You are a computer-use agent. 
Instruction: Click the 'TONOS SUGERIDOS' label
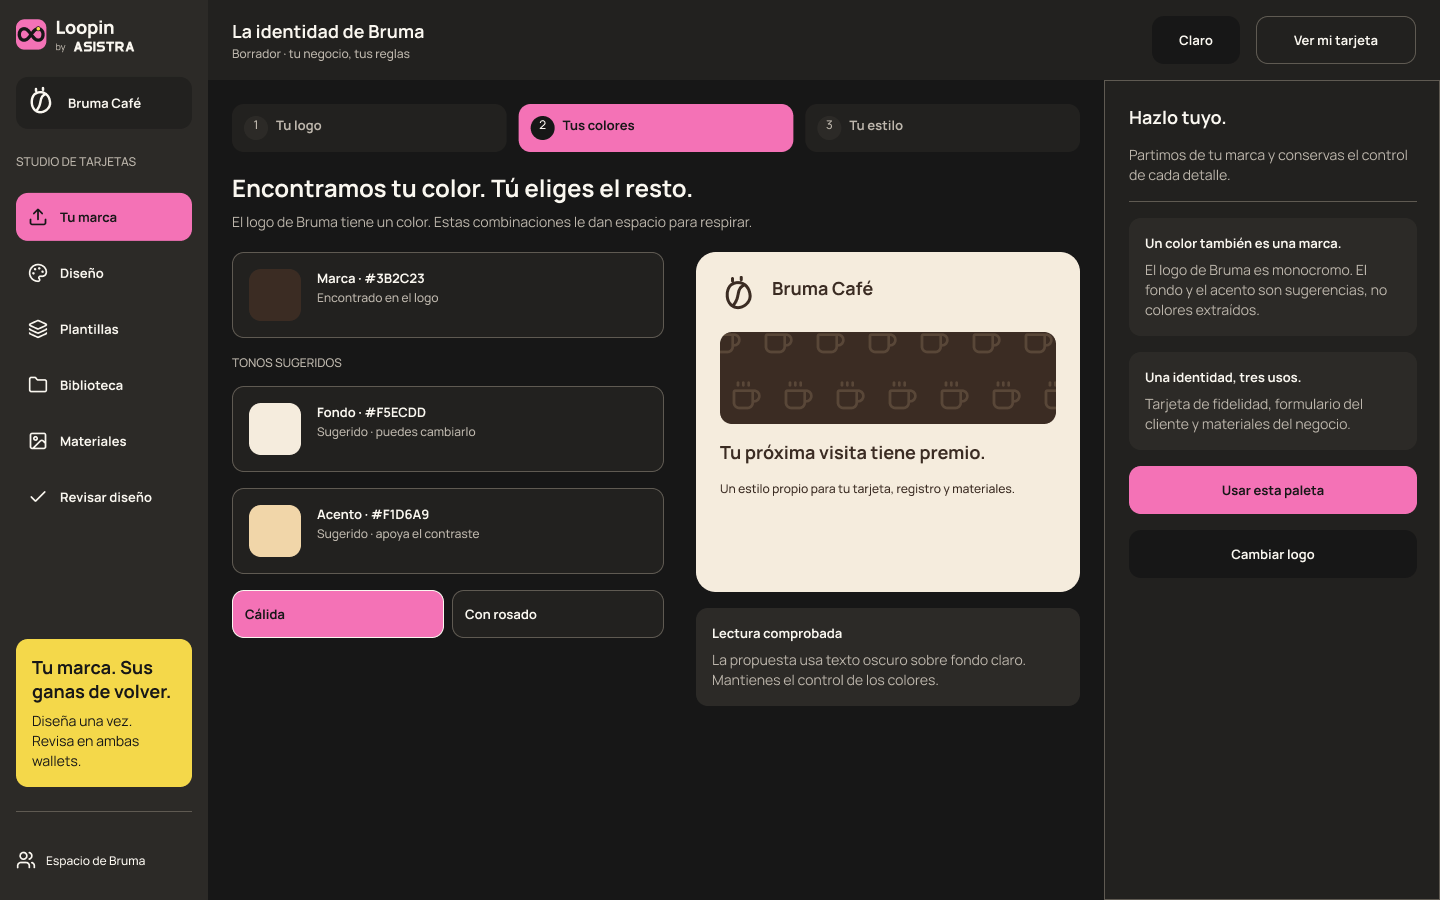287,363
